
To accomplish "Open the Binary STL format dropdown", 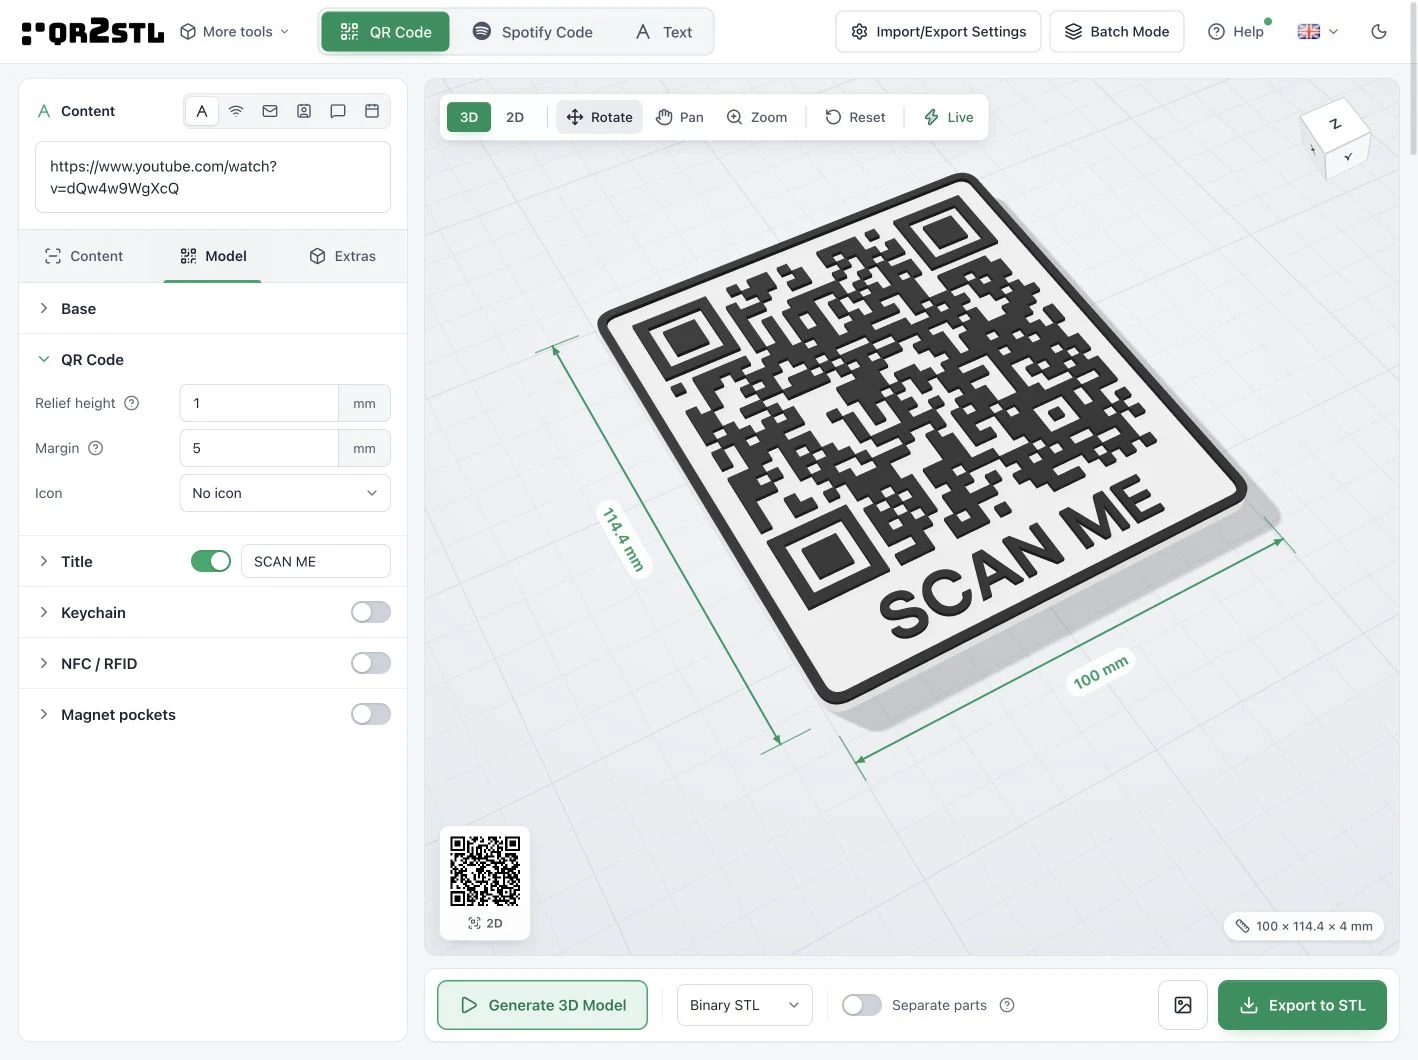I will pyautogui.click(x=745, y=1005).
